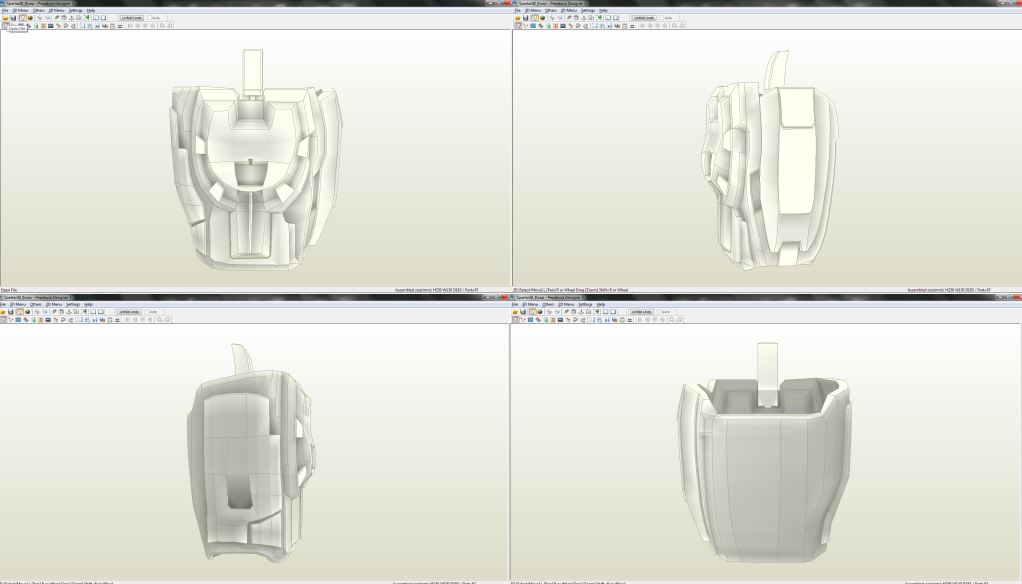1022x584 pixels.
Task: Click Save floppy icon in bottom-right window
Action: (523, 312)
